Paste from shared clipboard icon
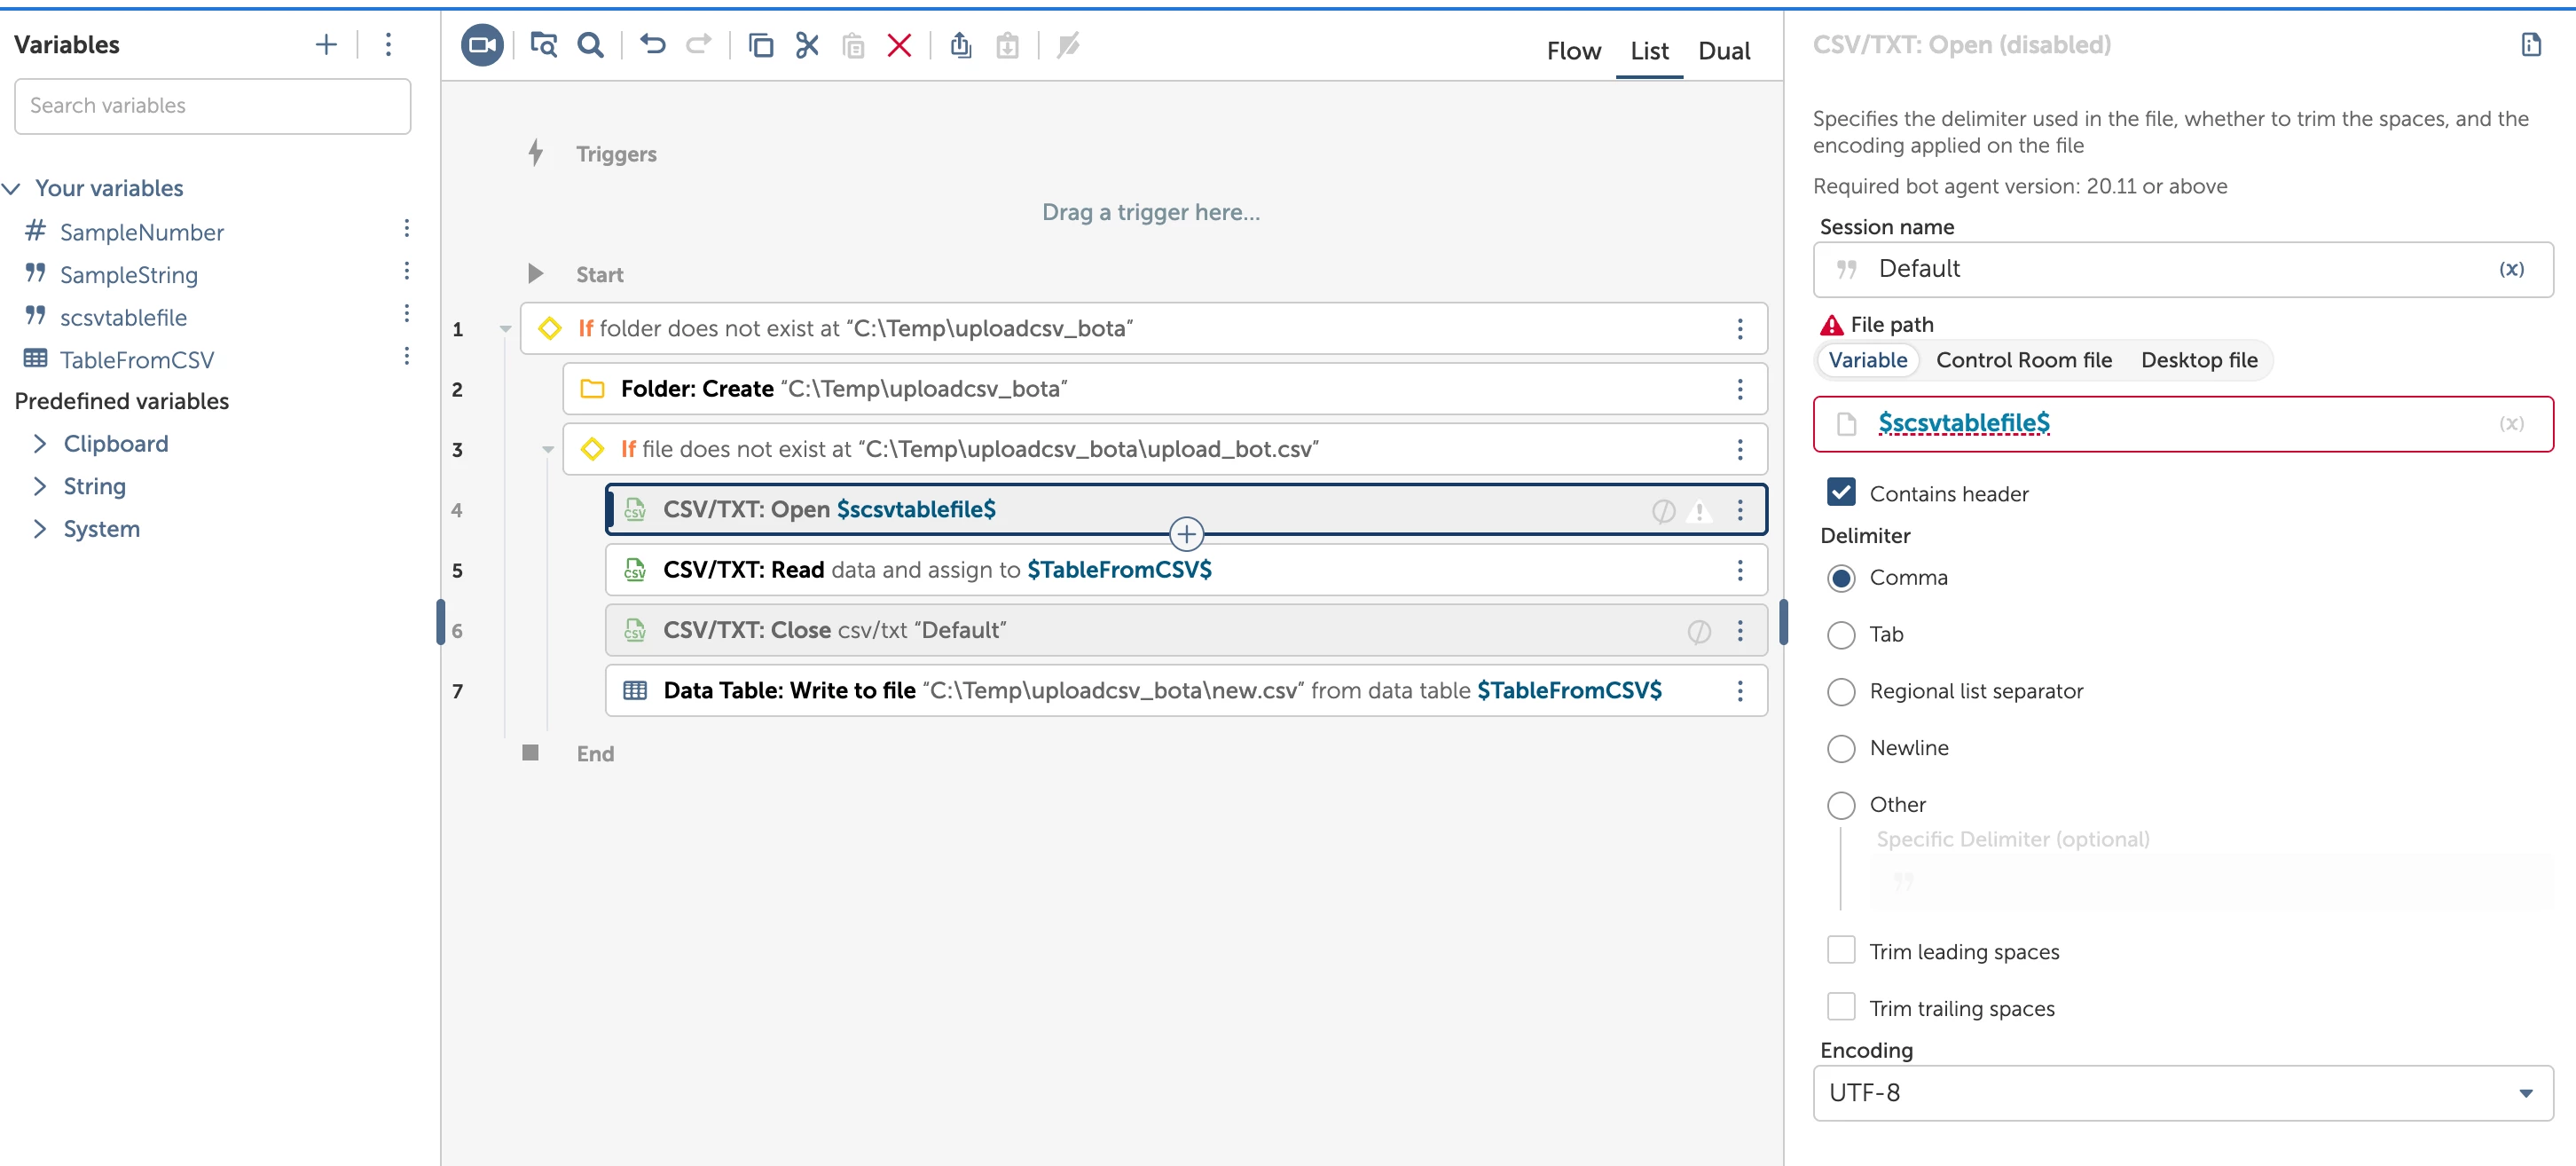Viewport: 2576px width, 1166px height. 1007,46
